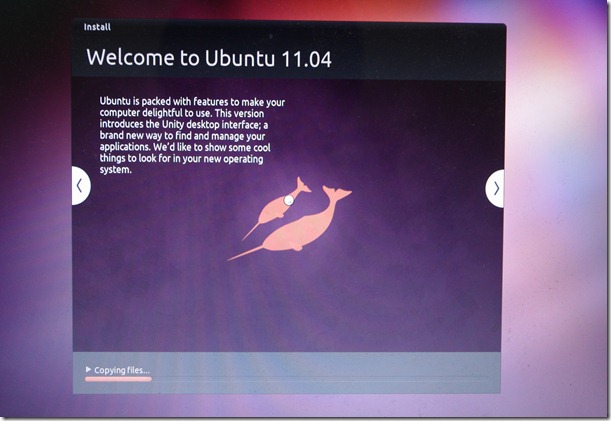Screen dimensions: 611x421
Task: Go back to the previous installer slide
Action: (81, 186)
